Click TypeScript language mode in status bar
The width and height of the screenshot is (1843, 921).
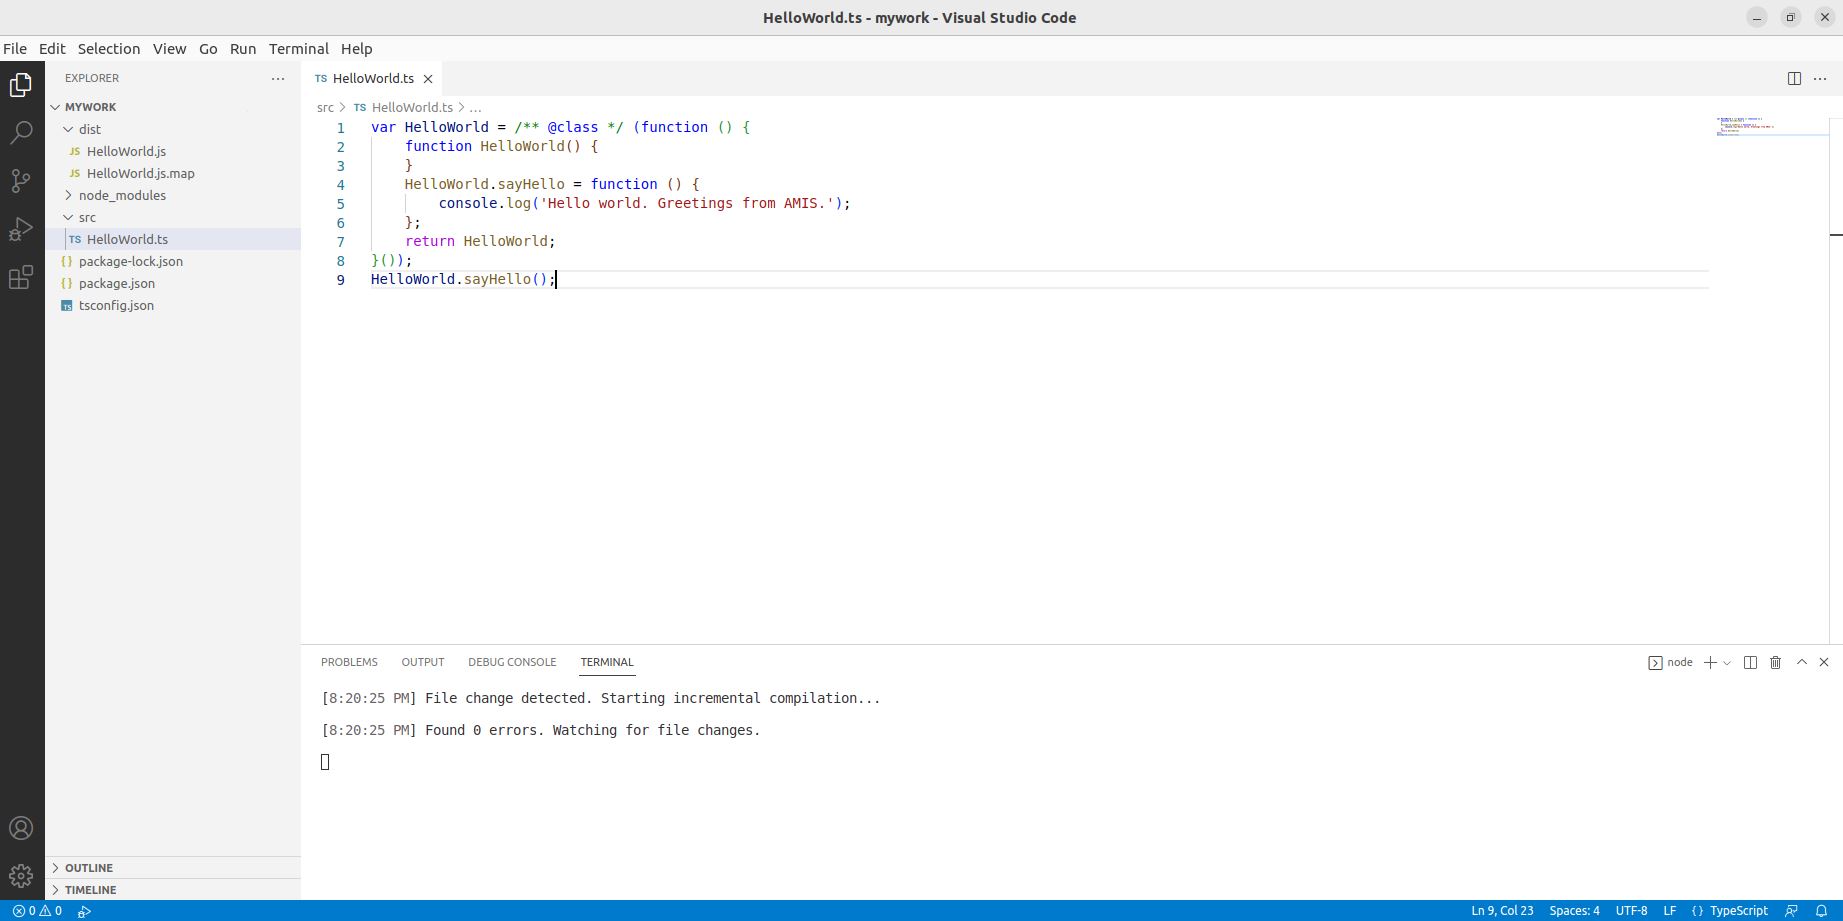pyautogui.click(x=1738, y=910)
